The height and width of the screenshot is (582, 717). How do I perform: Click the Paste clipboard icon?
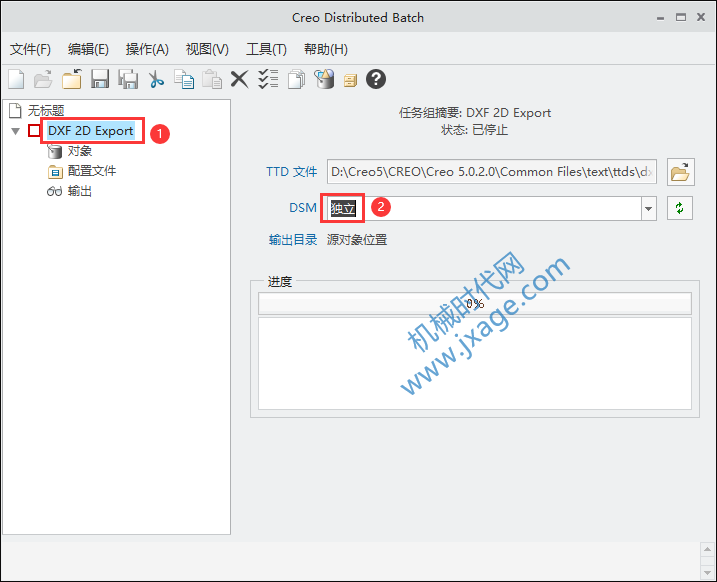tap(212, 79)
